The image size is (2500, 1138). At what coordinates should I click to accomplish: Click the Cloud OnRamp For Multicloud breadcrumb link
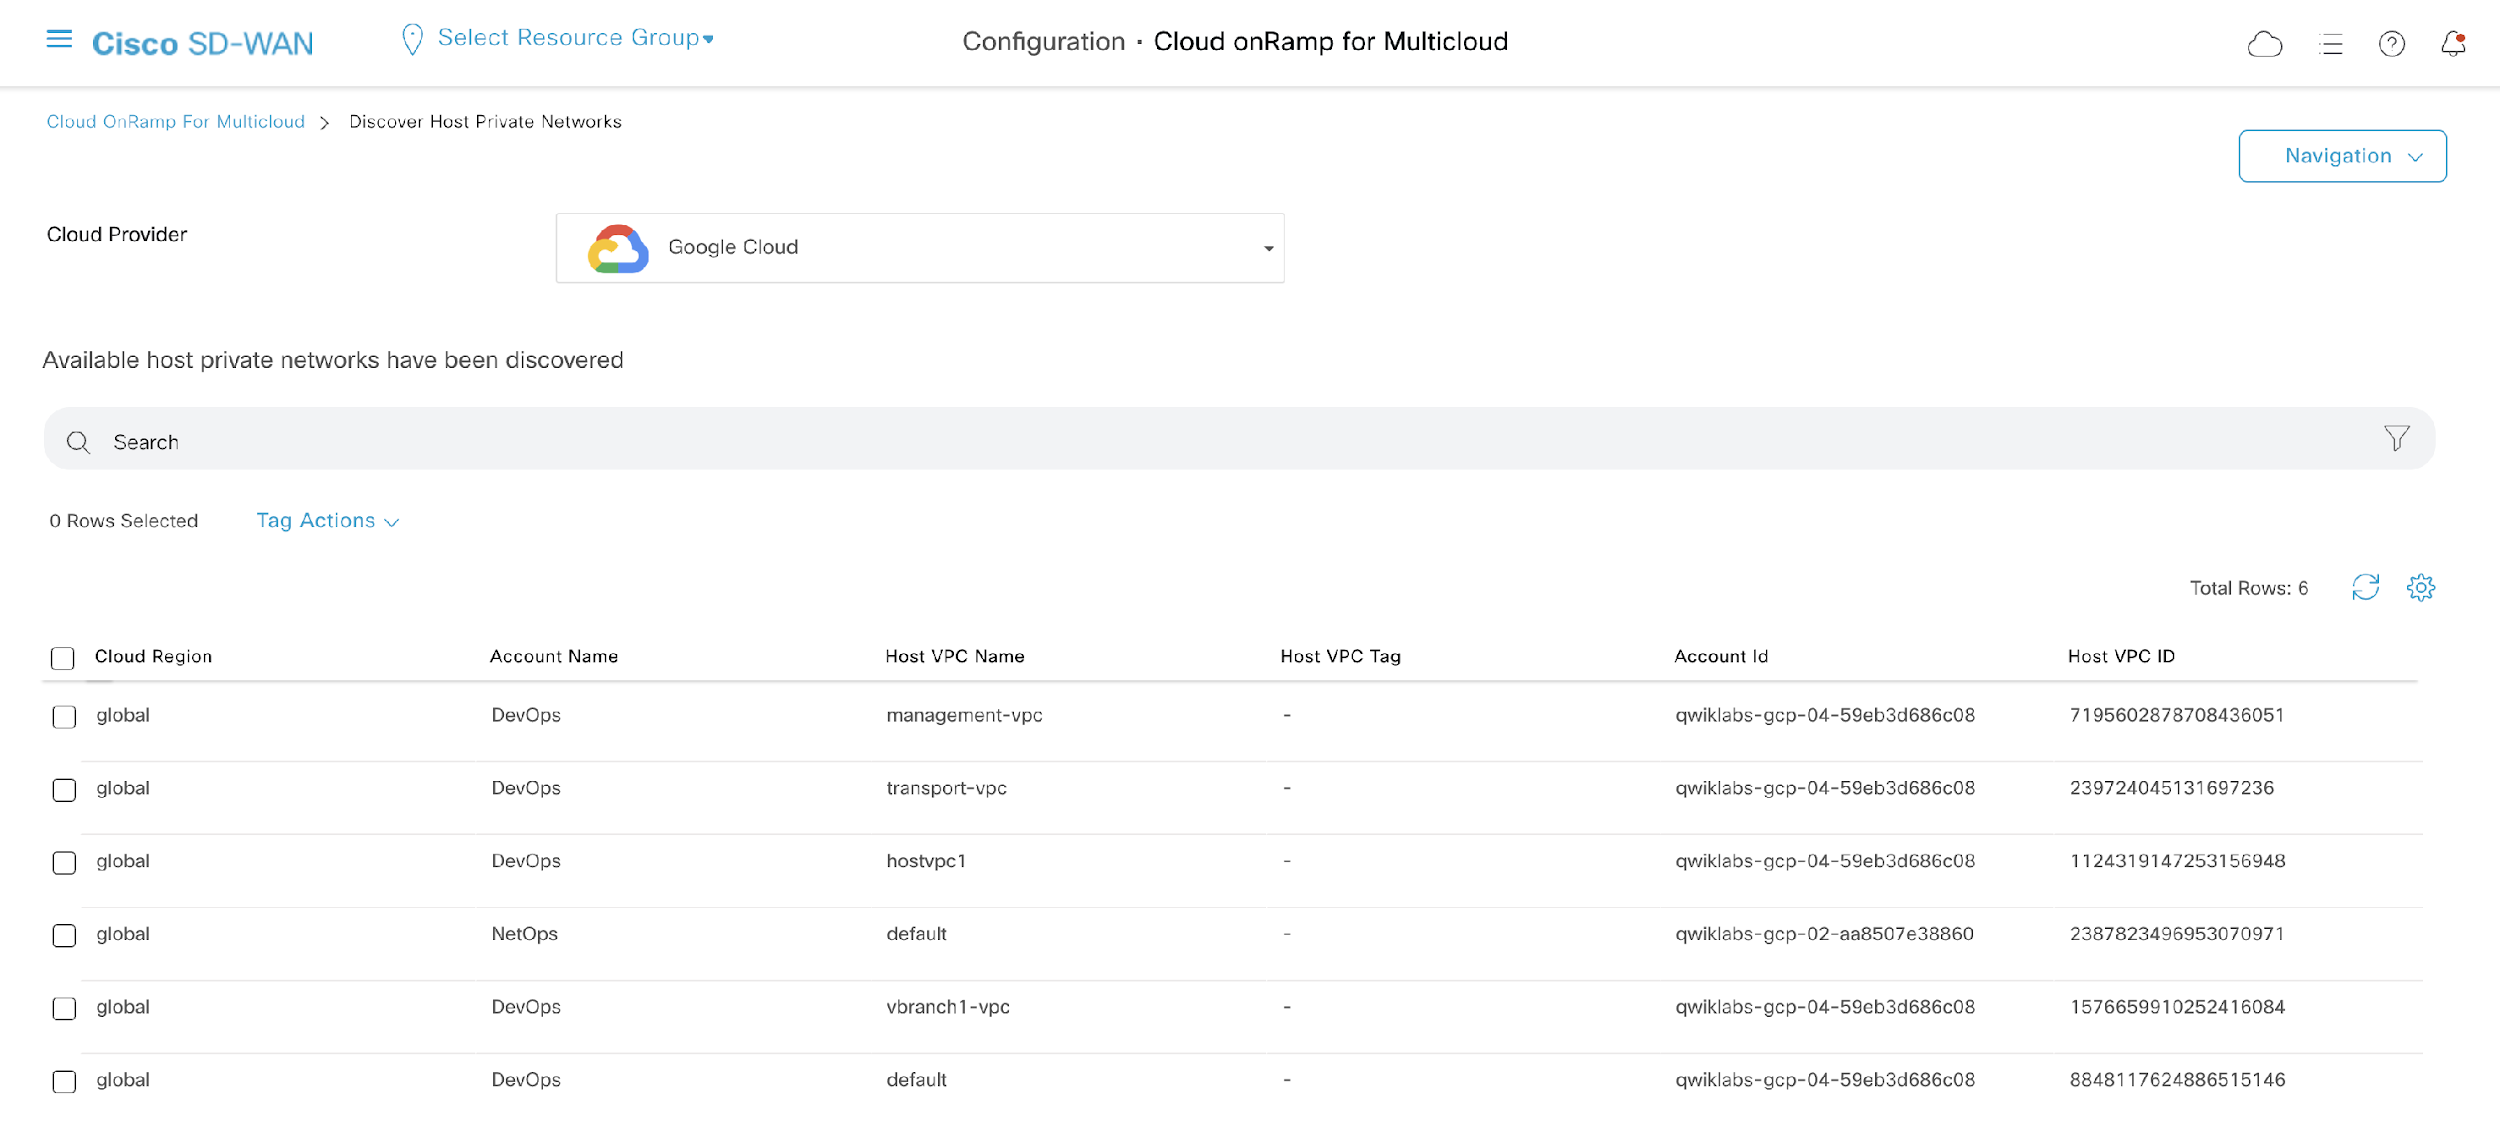click(x=174, y=121)
